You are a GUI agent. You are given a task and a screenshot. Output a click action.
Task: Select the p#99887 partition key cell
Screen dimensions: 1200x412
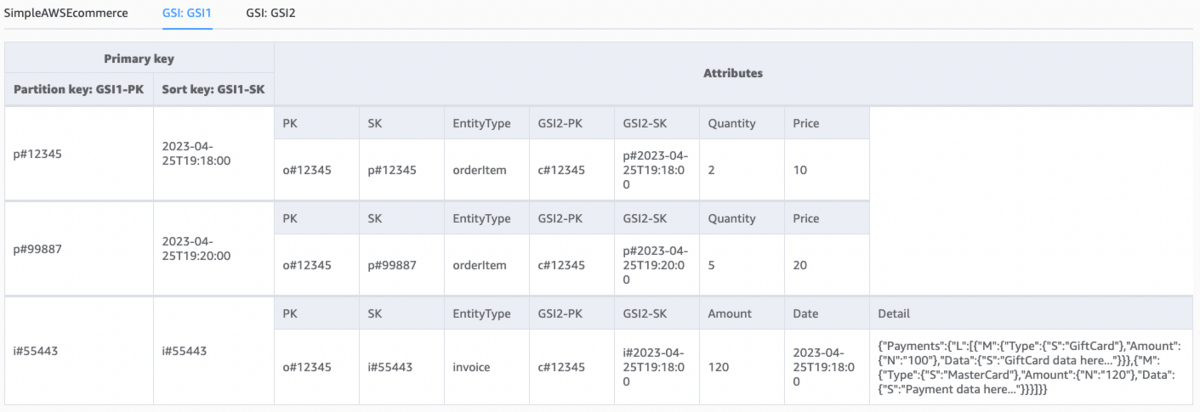(x=32, y=248)
